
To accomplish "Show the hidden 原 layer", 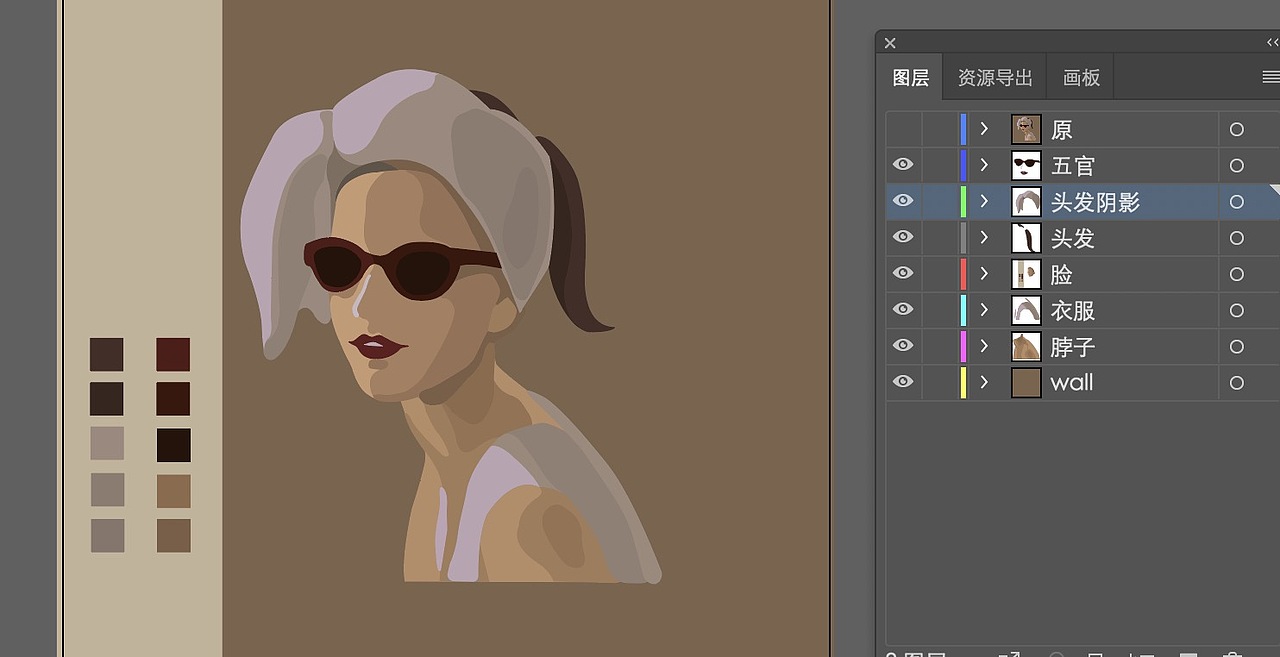I will (x=903, y=129).
